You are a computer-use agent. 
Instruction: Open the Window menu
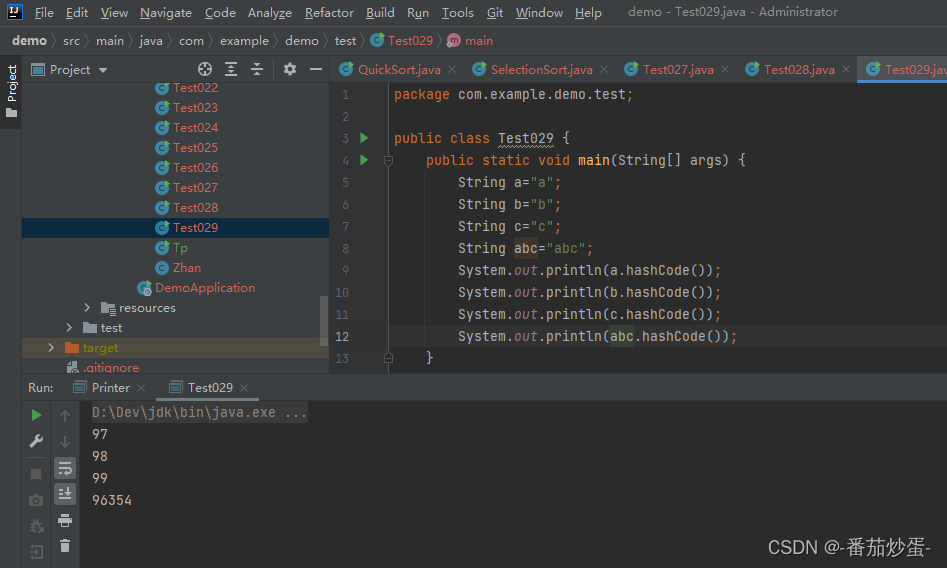click(539, 12)
